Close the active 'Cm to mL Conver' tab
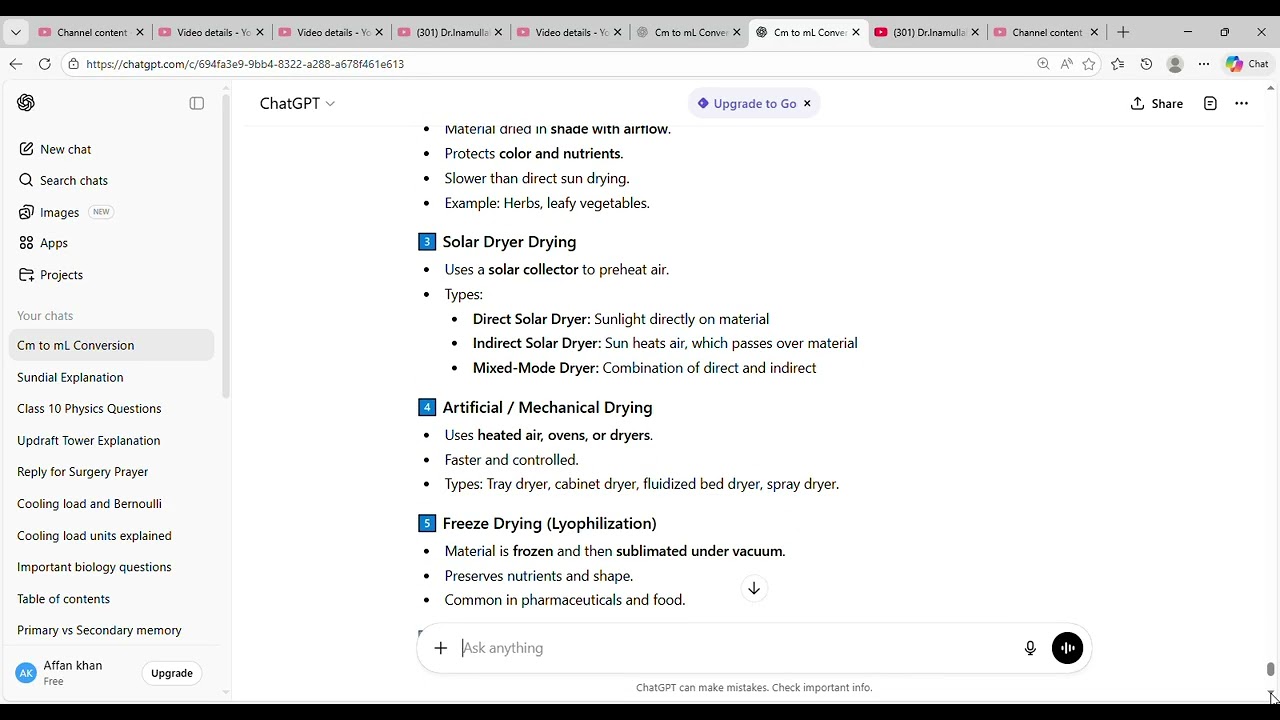Screen dimensions: 1280x720 point(856,32)
